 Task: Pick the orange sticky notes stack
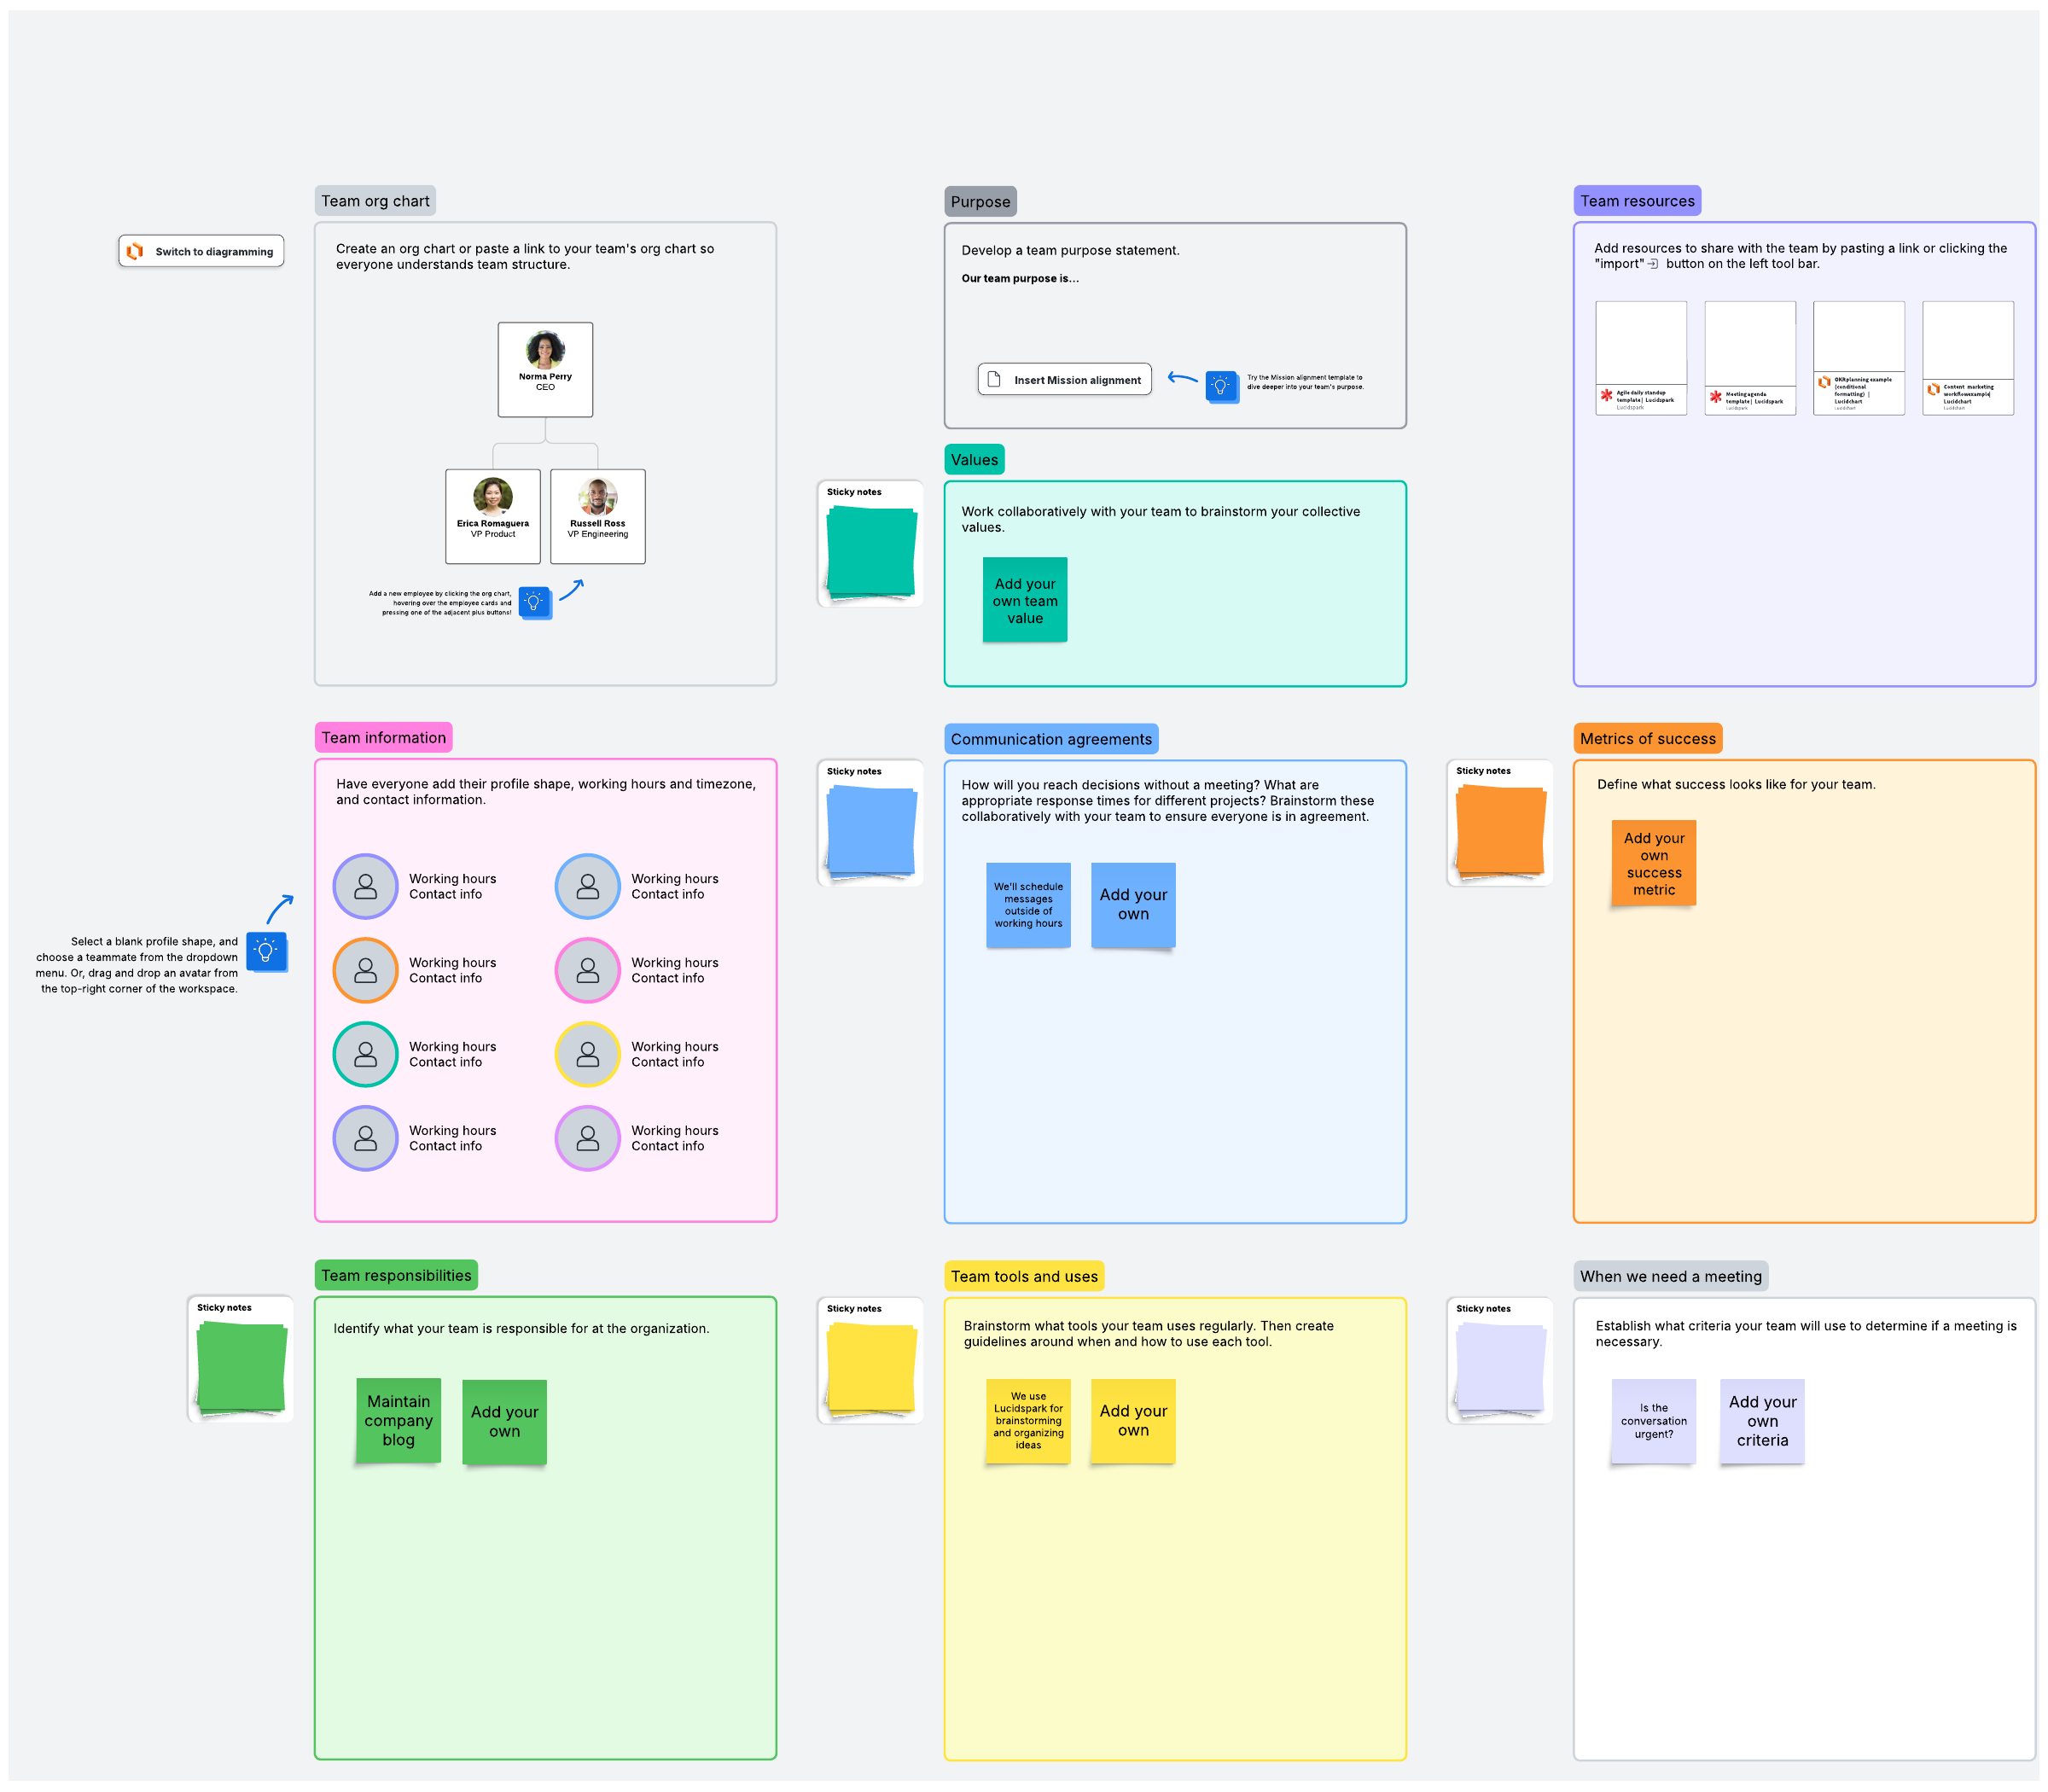pos(1500,831)
